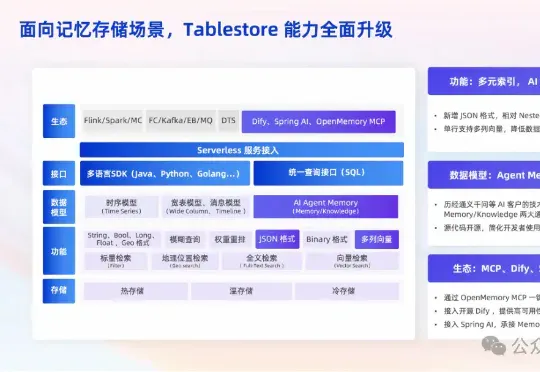Click 宽表模型、消息模型 box
The height and width of the screenshot is (372, 540).
[206, 207]
